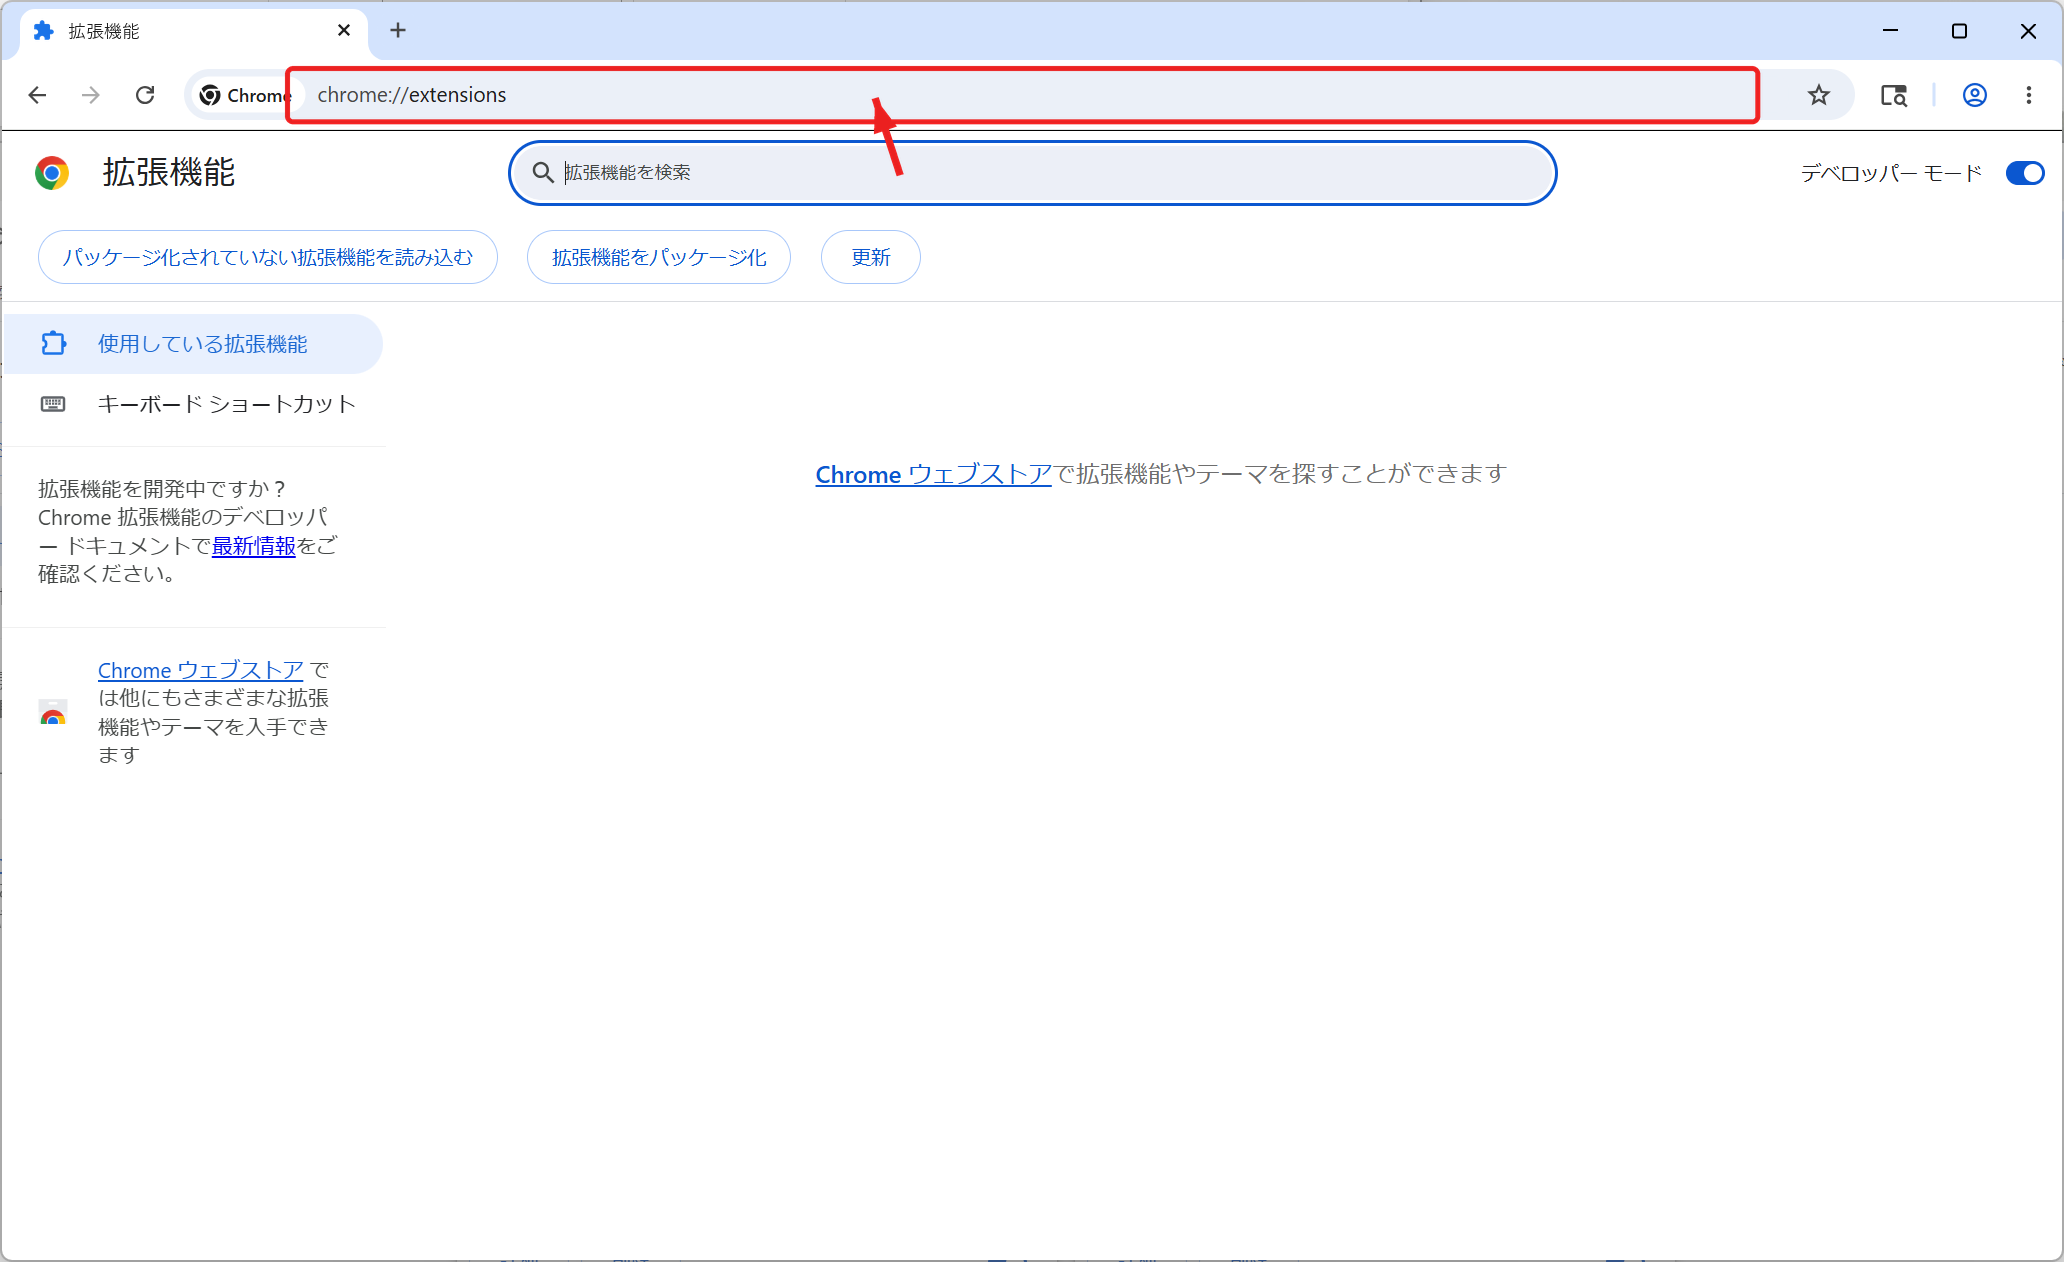Click the forward navigation arrow
Image resolution: width=2064 pixels, height=1262 pixels.
(91, 95)
